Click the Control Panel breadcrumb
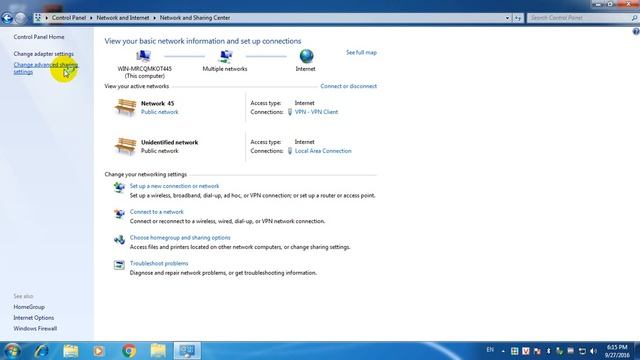640x360 pixels. (x=69, y=18)
